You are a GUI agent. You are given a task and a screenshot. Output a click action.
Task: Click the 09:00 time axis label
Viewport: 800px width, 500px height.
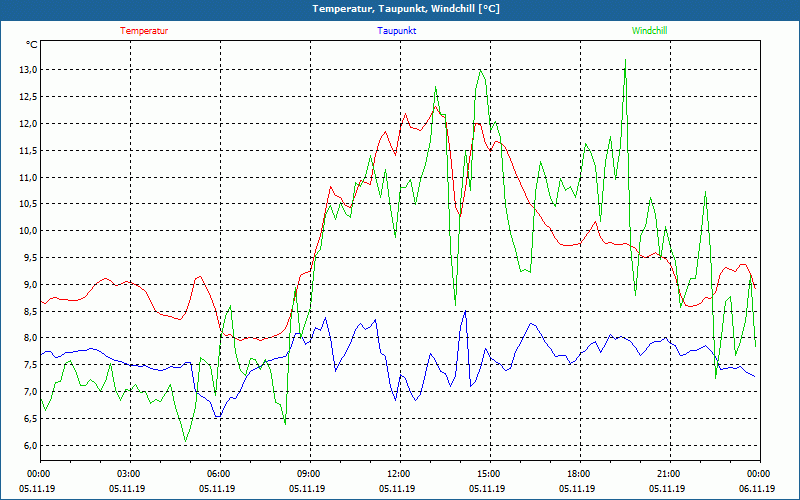(x=309, y=474)
